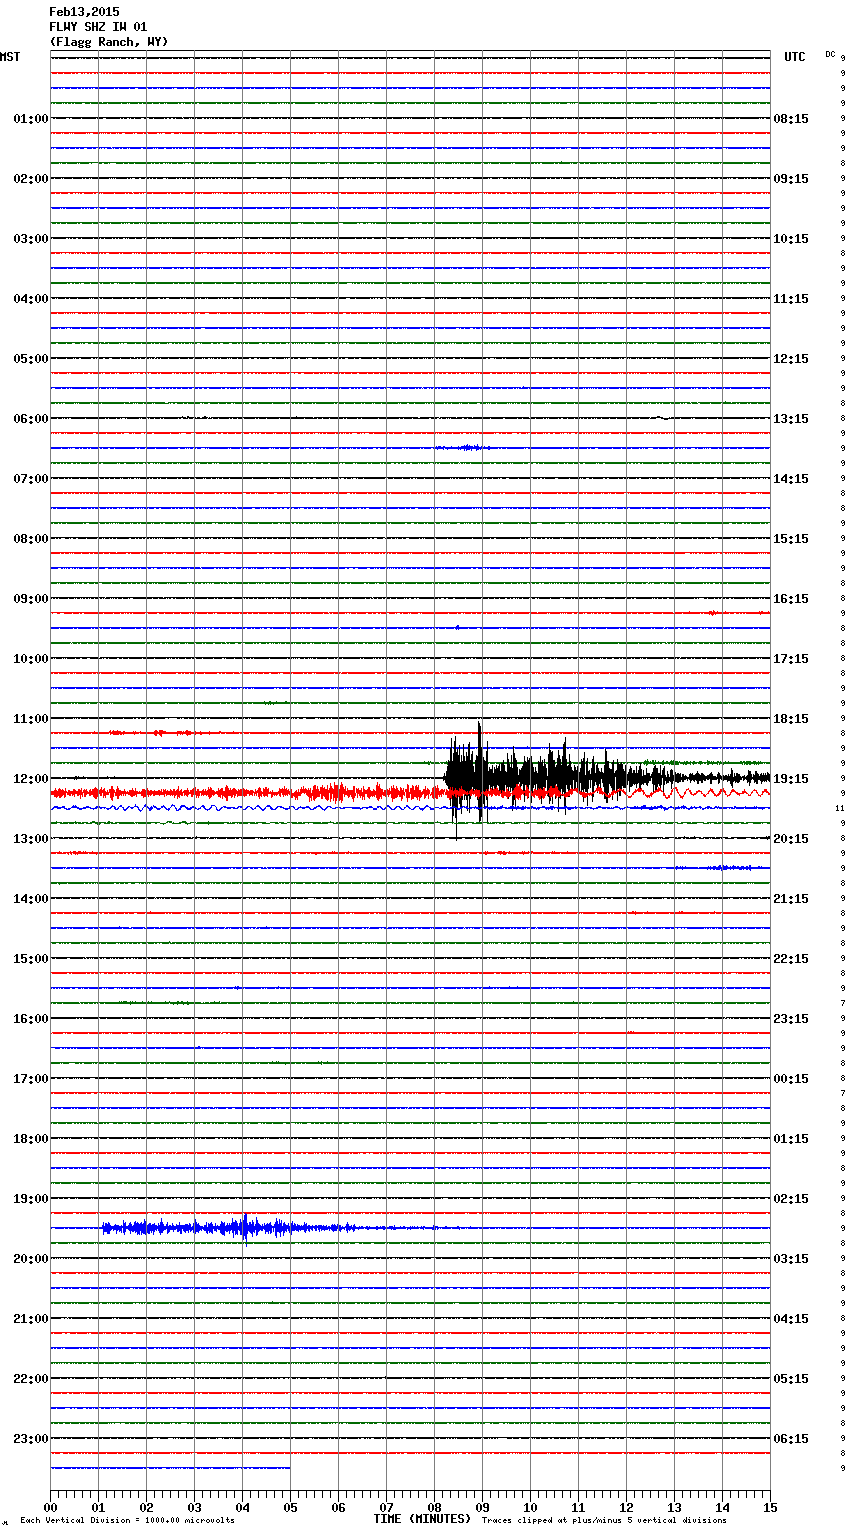Screen dimensions: 850x1534
Task: Click the small blue event on the 06:30 trace
Action: (x=462, y=448)
